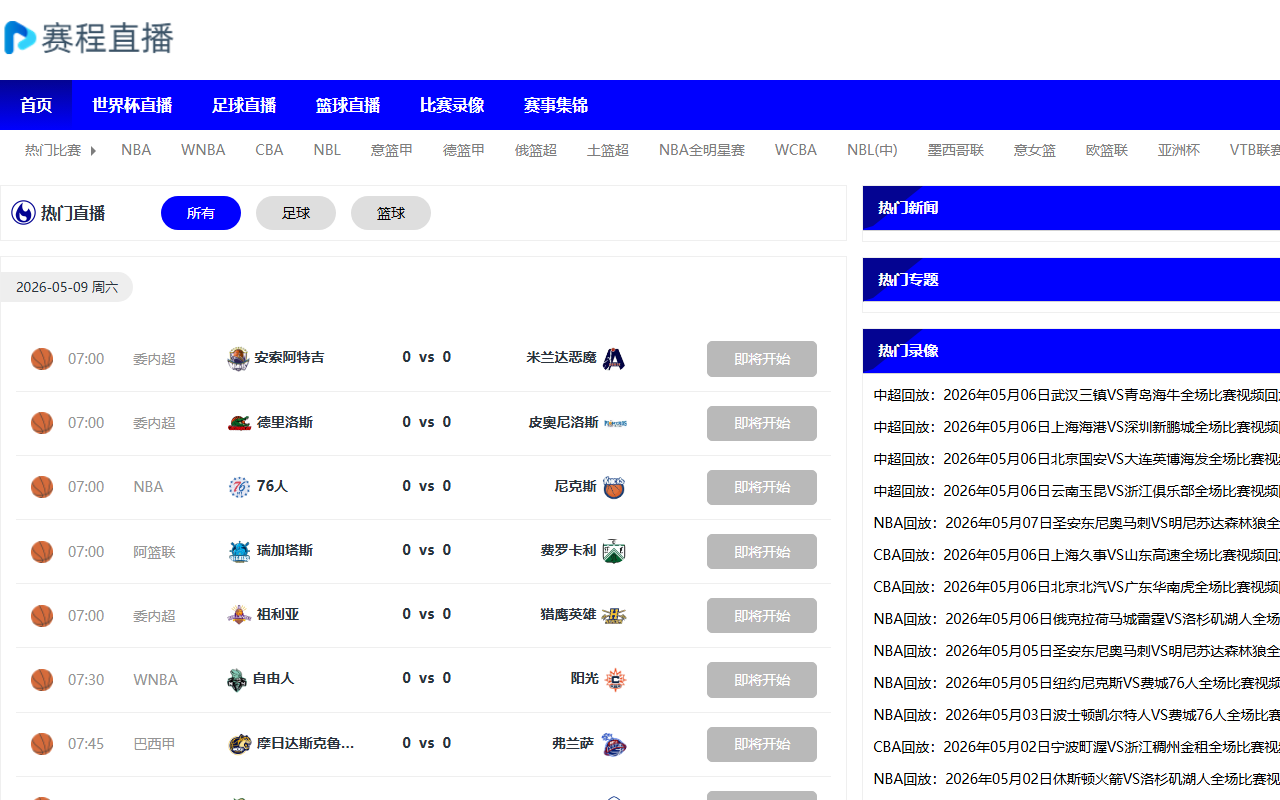Select the 篮球 filter pill
The image size is (1280, 800).
391,213
